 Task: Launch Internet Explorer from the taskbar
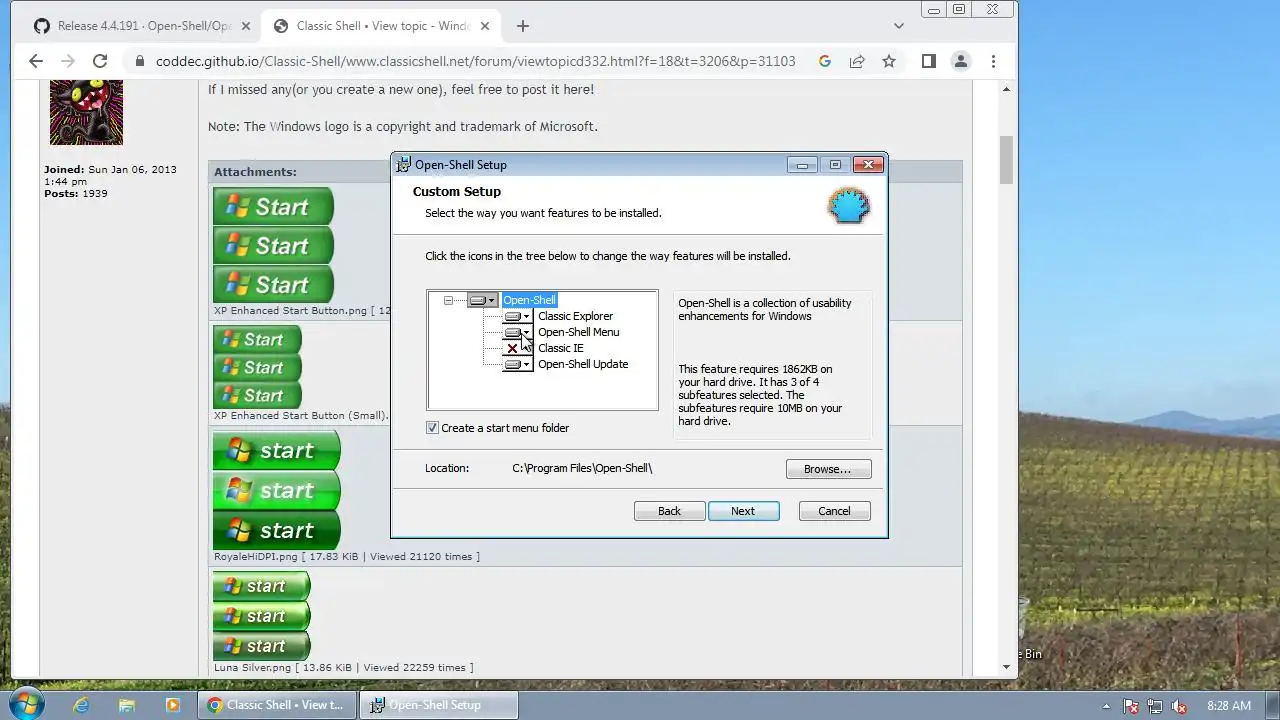[x=81, y=705]
